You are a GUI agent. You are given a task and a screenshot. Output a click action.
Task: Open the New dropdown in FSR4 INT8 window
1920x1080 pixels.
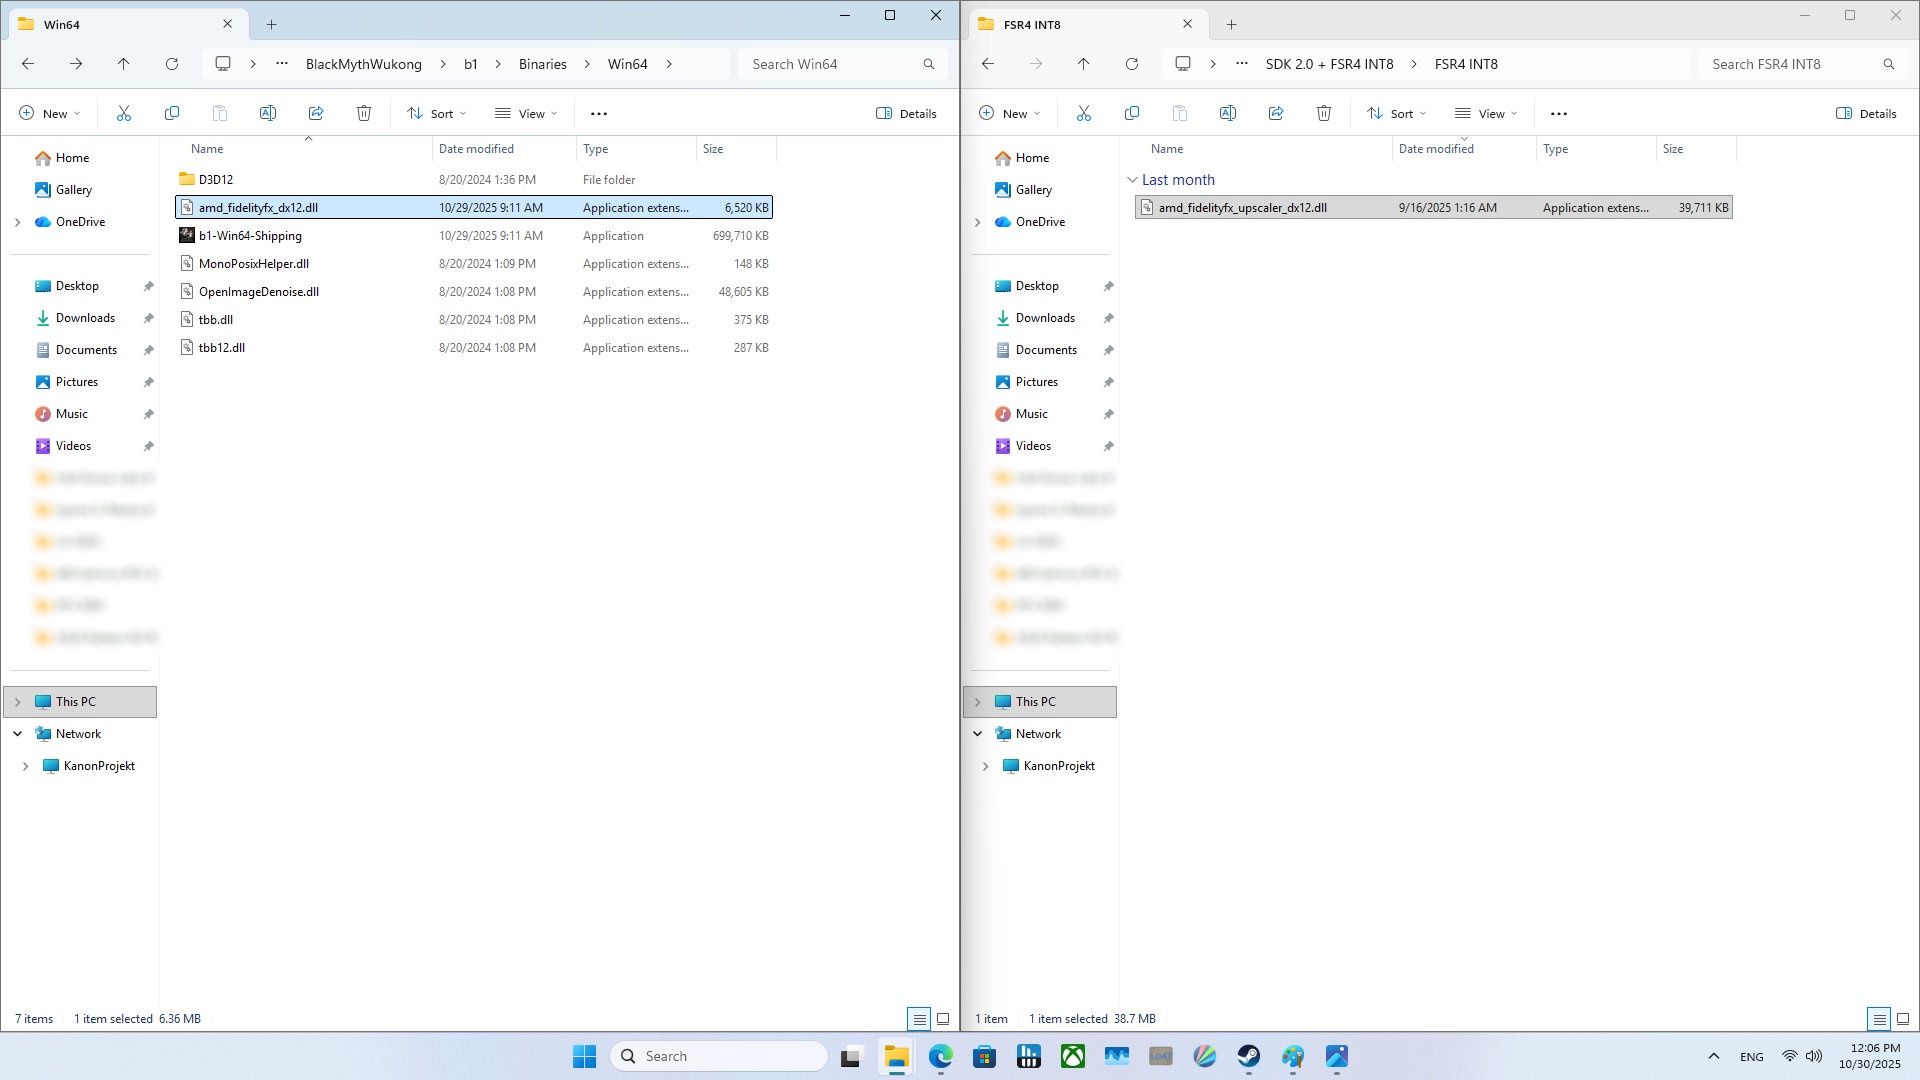[1010, 113]
